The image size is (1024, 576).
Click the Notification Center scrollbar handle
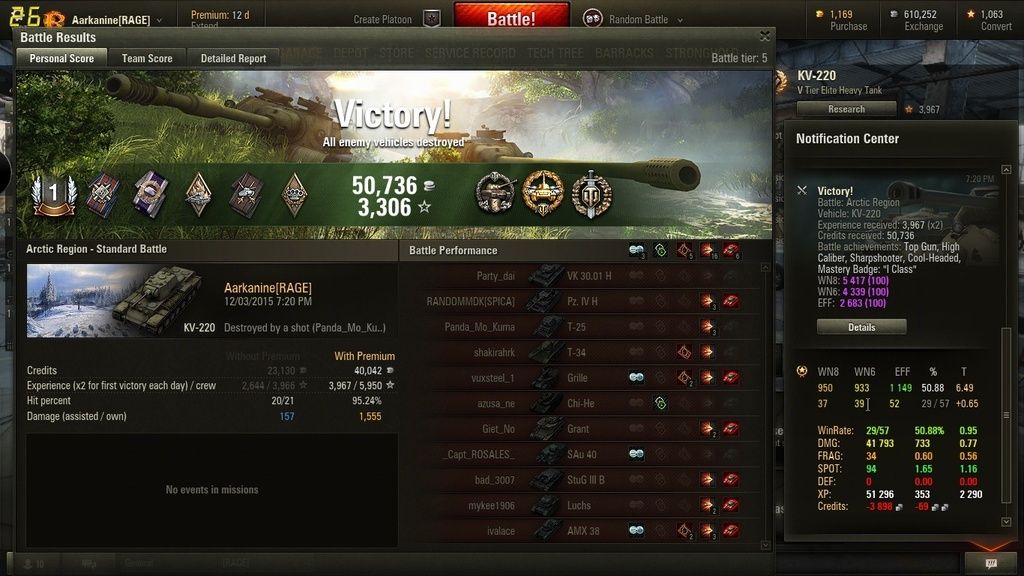1006,415
